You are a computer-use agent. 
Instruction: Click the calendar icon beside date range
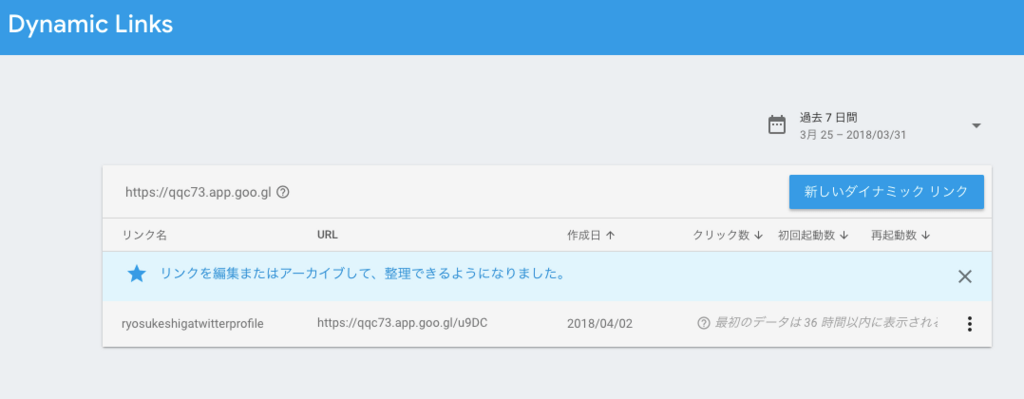776,125
